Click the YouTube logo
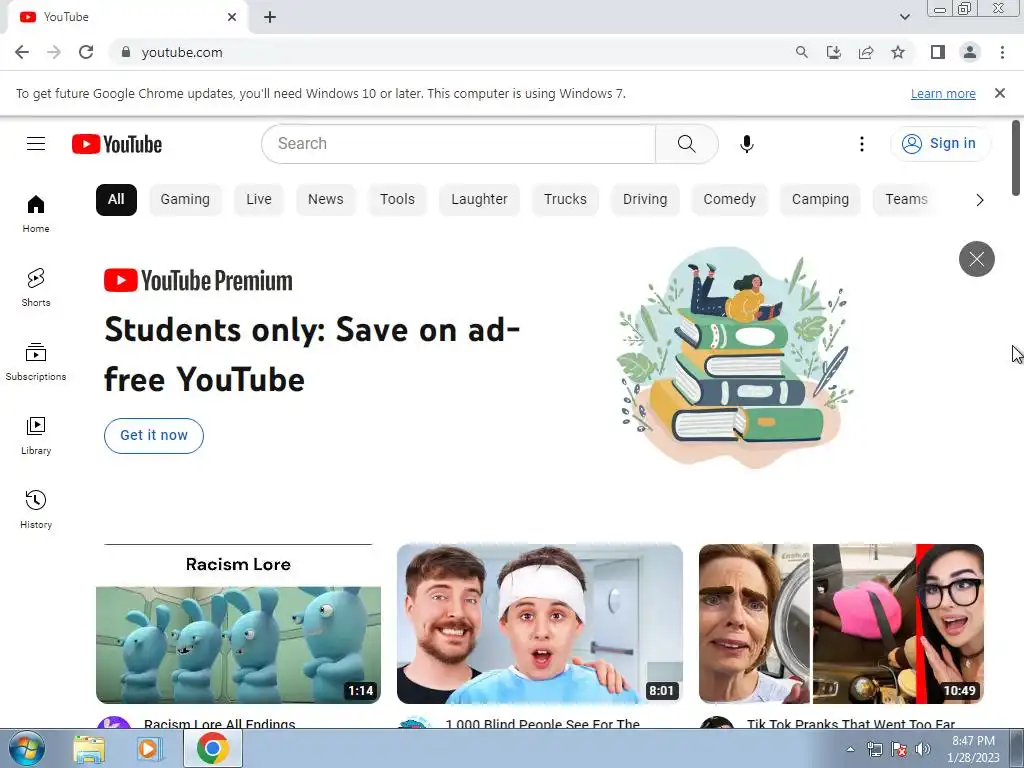This screenshot has height=768, width=1024. 117,144
